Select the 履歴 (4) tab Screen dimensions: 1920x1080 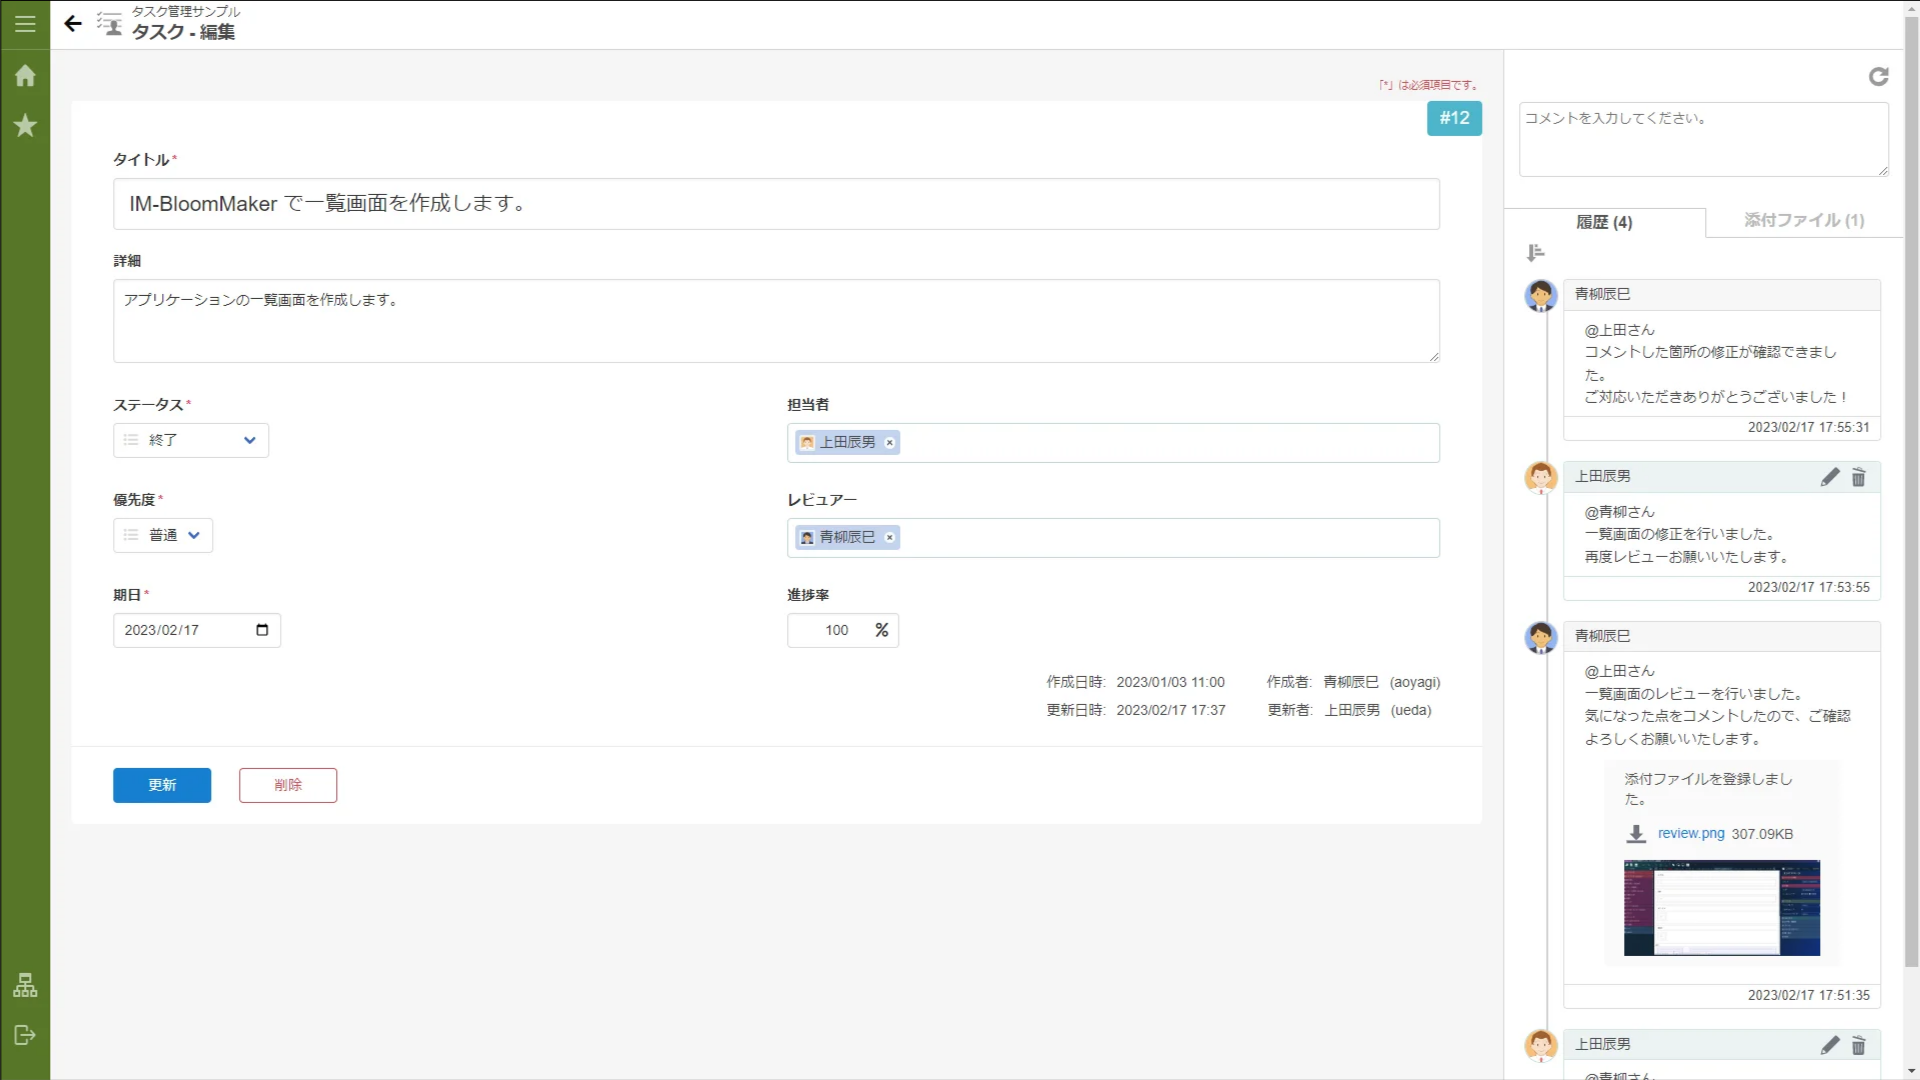(1603, 222)
